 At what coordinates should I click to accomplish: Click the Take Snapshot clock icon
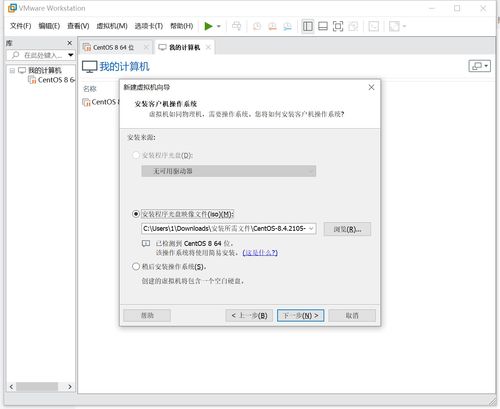pyautogui.click(x=257, y=26)
